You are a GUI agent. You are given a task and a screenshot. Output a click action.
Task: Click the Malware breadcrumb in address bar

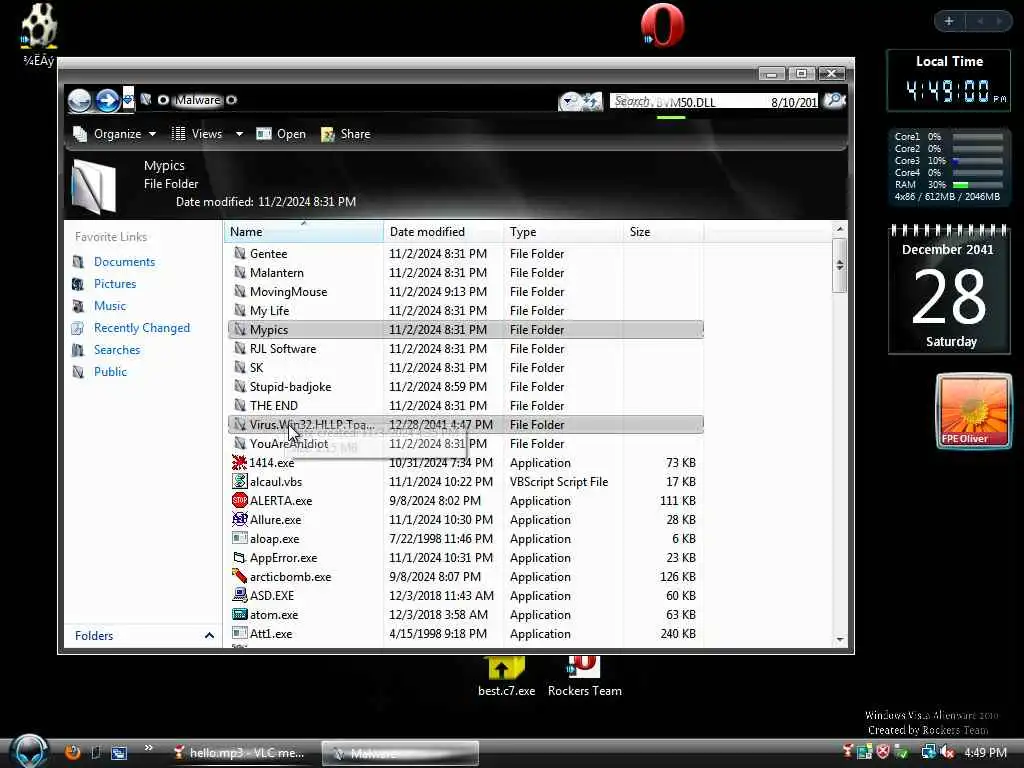[197, 100]
